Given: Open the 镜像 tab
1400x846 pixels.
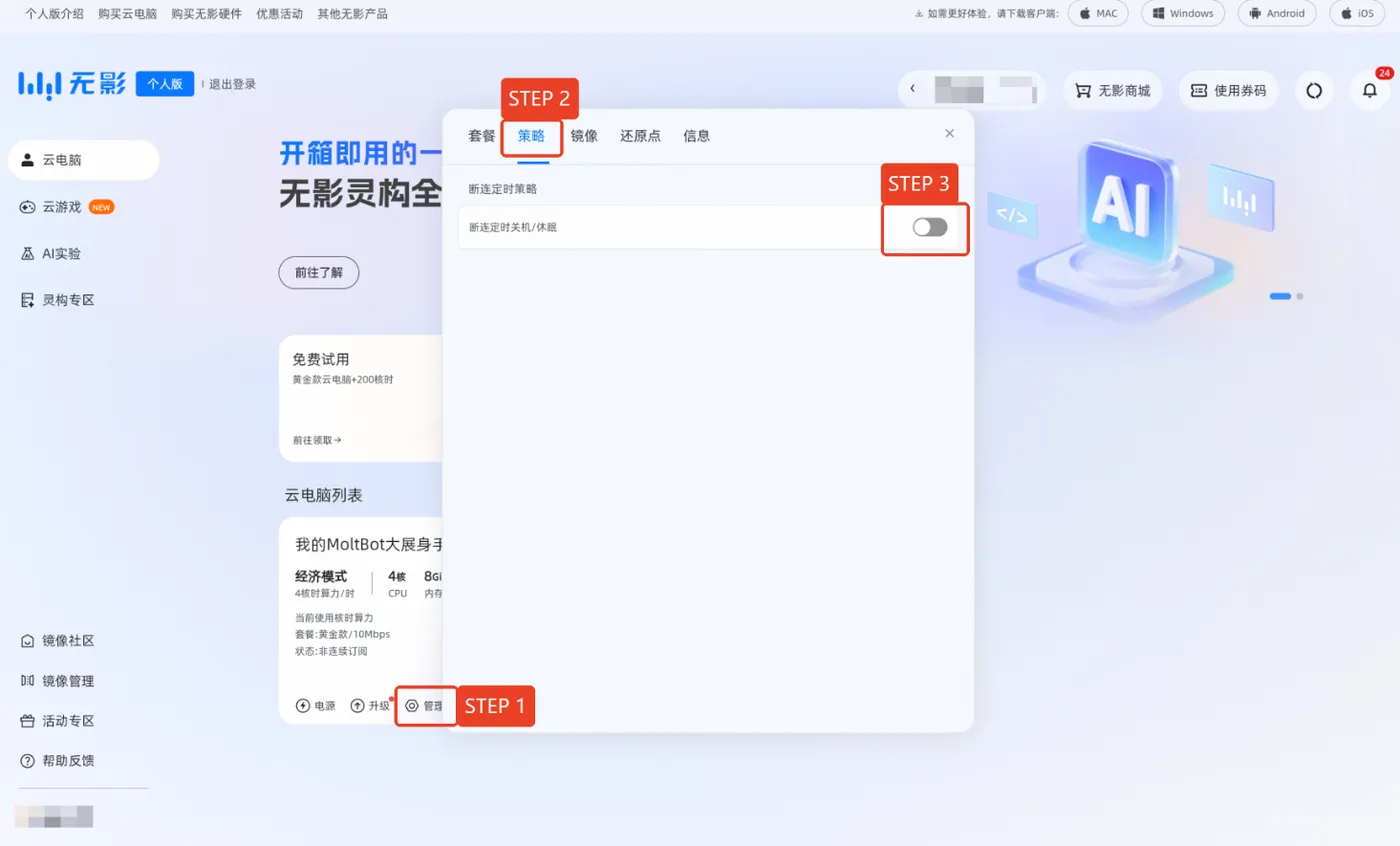Looking at the screenshot, I should click(584, 136).
